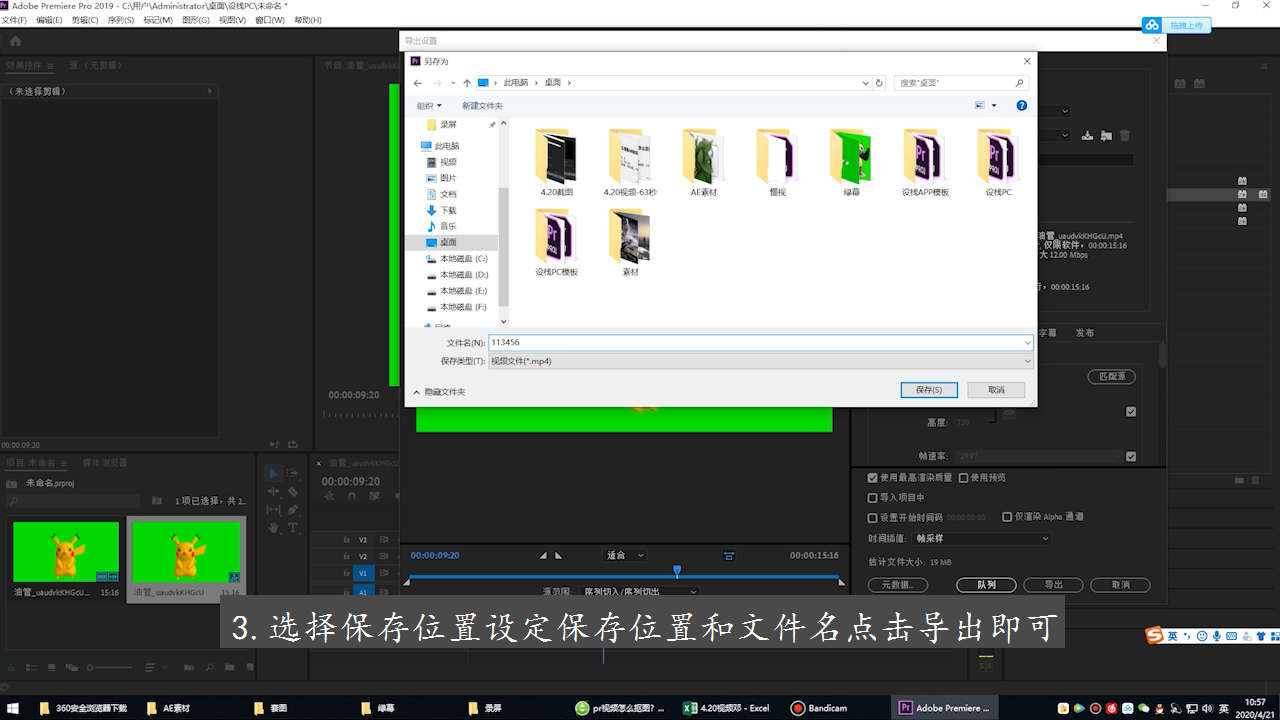
Task: Open the AE素材 taskbar folder window
Action: (167, 708)
